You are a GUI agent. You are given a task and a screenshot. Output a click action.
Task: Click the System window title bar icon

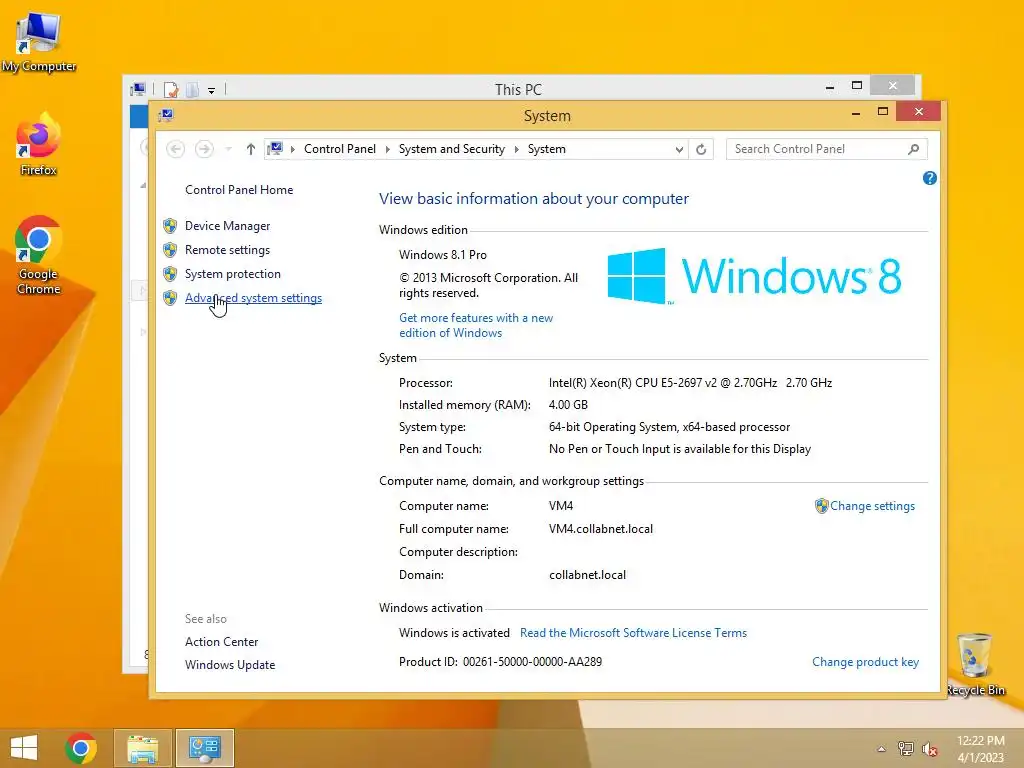point(166,116)
